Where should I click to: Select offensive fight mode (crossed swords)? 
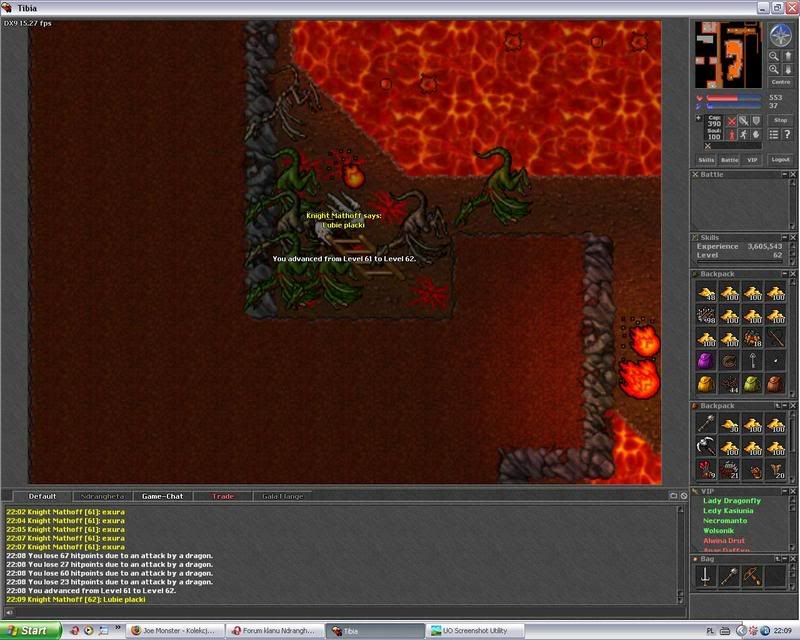pos(732,121)
